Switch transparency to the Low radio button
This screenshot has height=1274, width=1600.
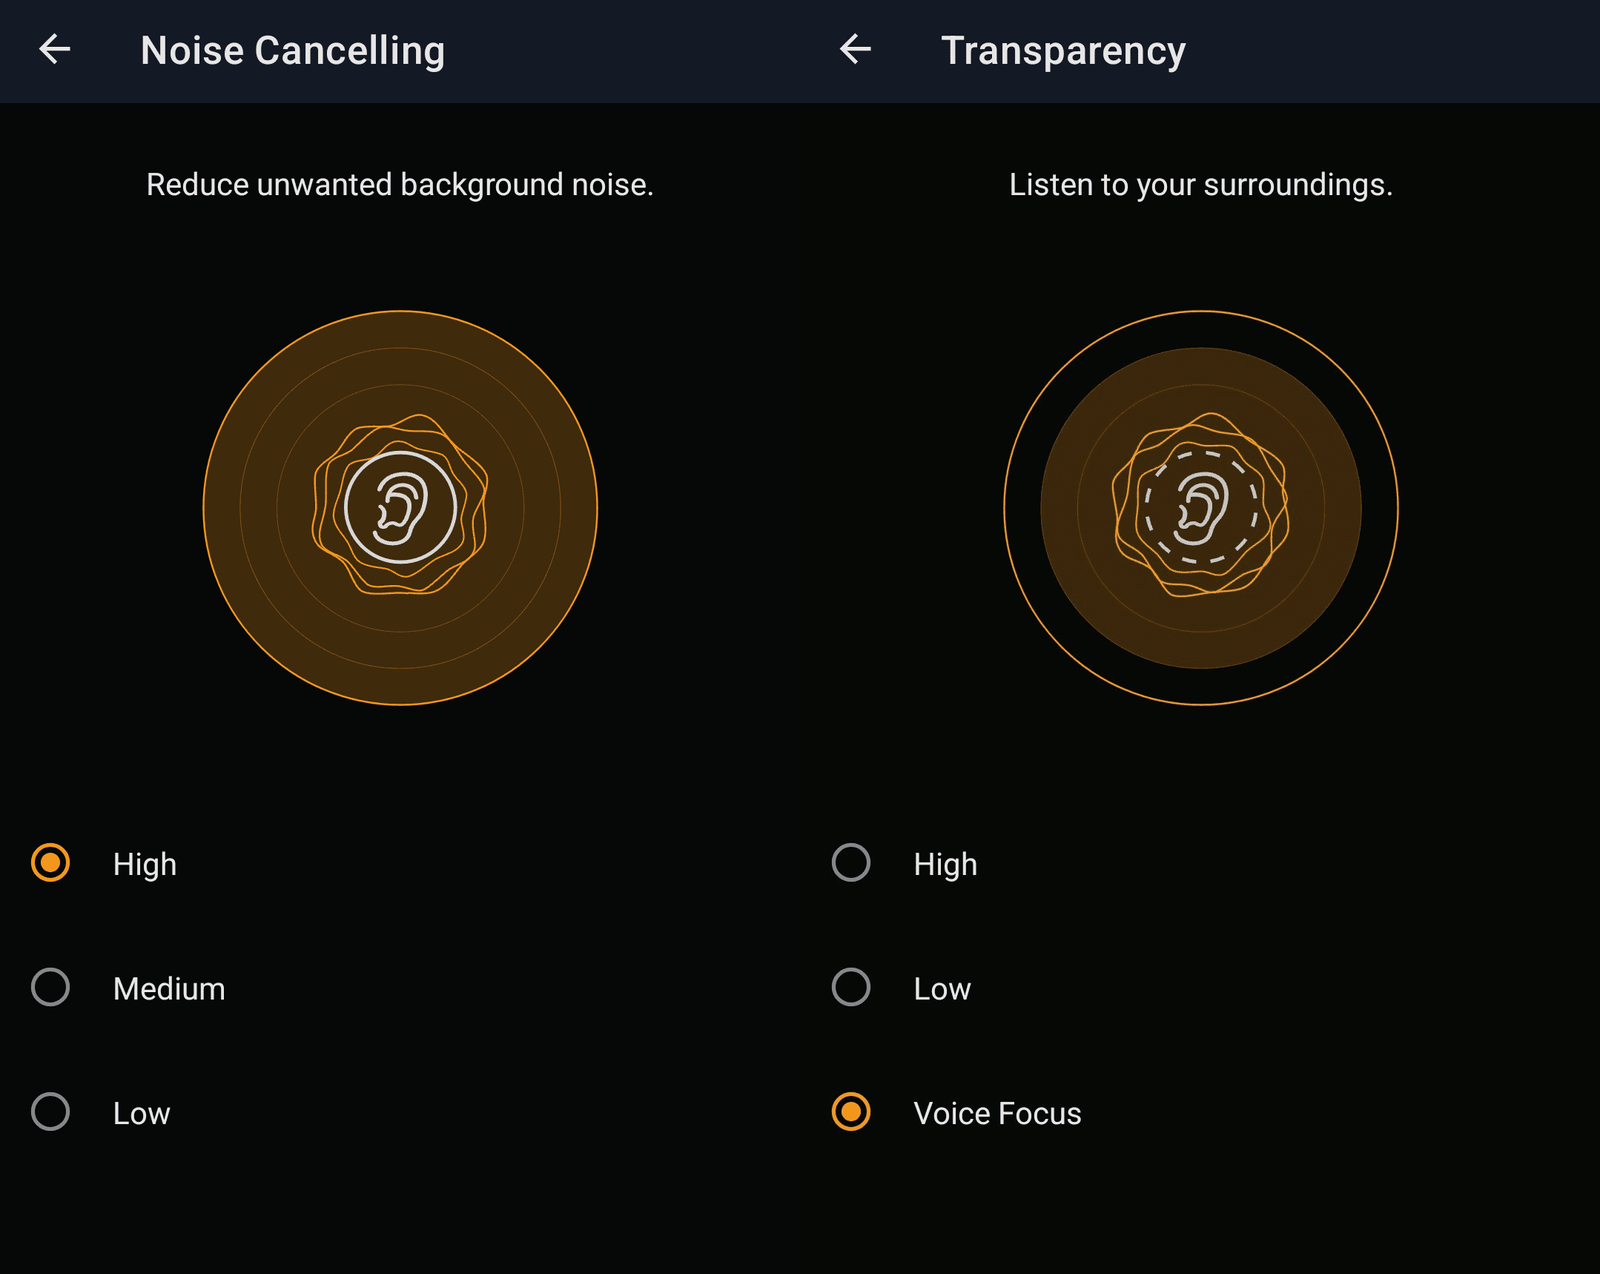pyautogui.click(x=851, y=987)
